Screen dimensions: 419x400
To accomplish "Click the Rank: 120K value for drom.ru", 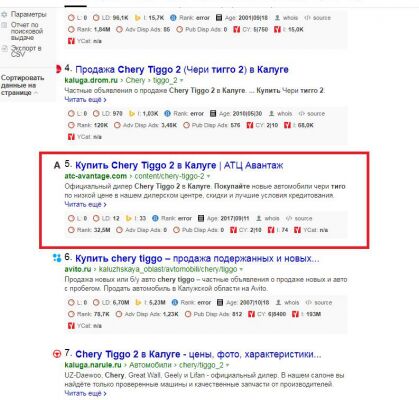I will (x=101, y=126).
